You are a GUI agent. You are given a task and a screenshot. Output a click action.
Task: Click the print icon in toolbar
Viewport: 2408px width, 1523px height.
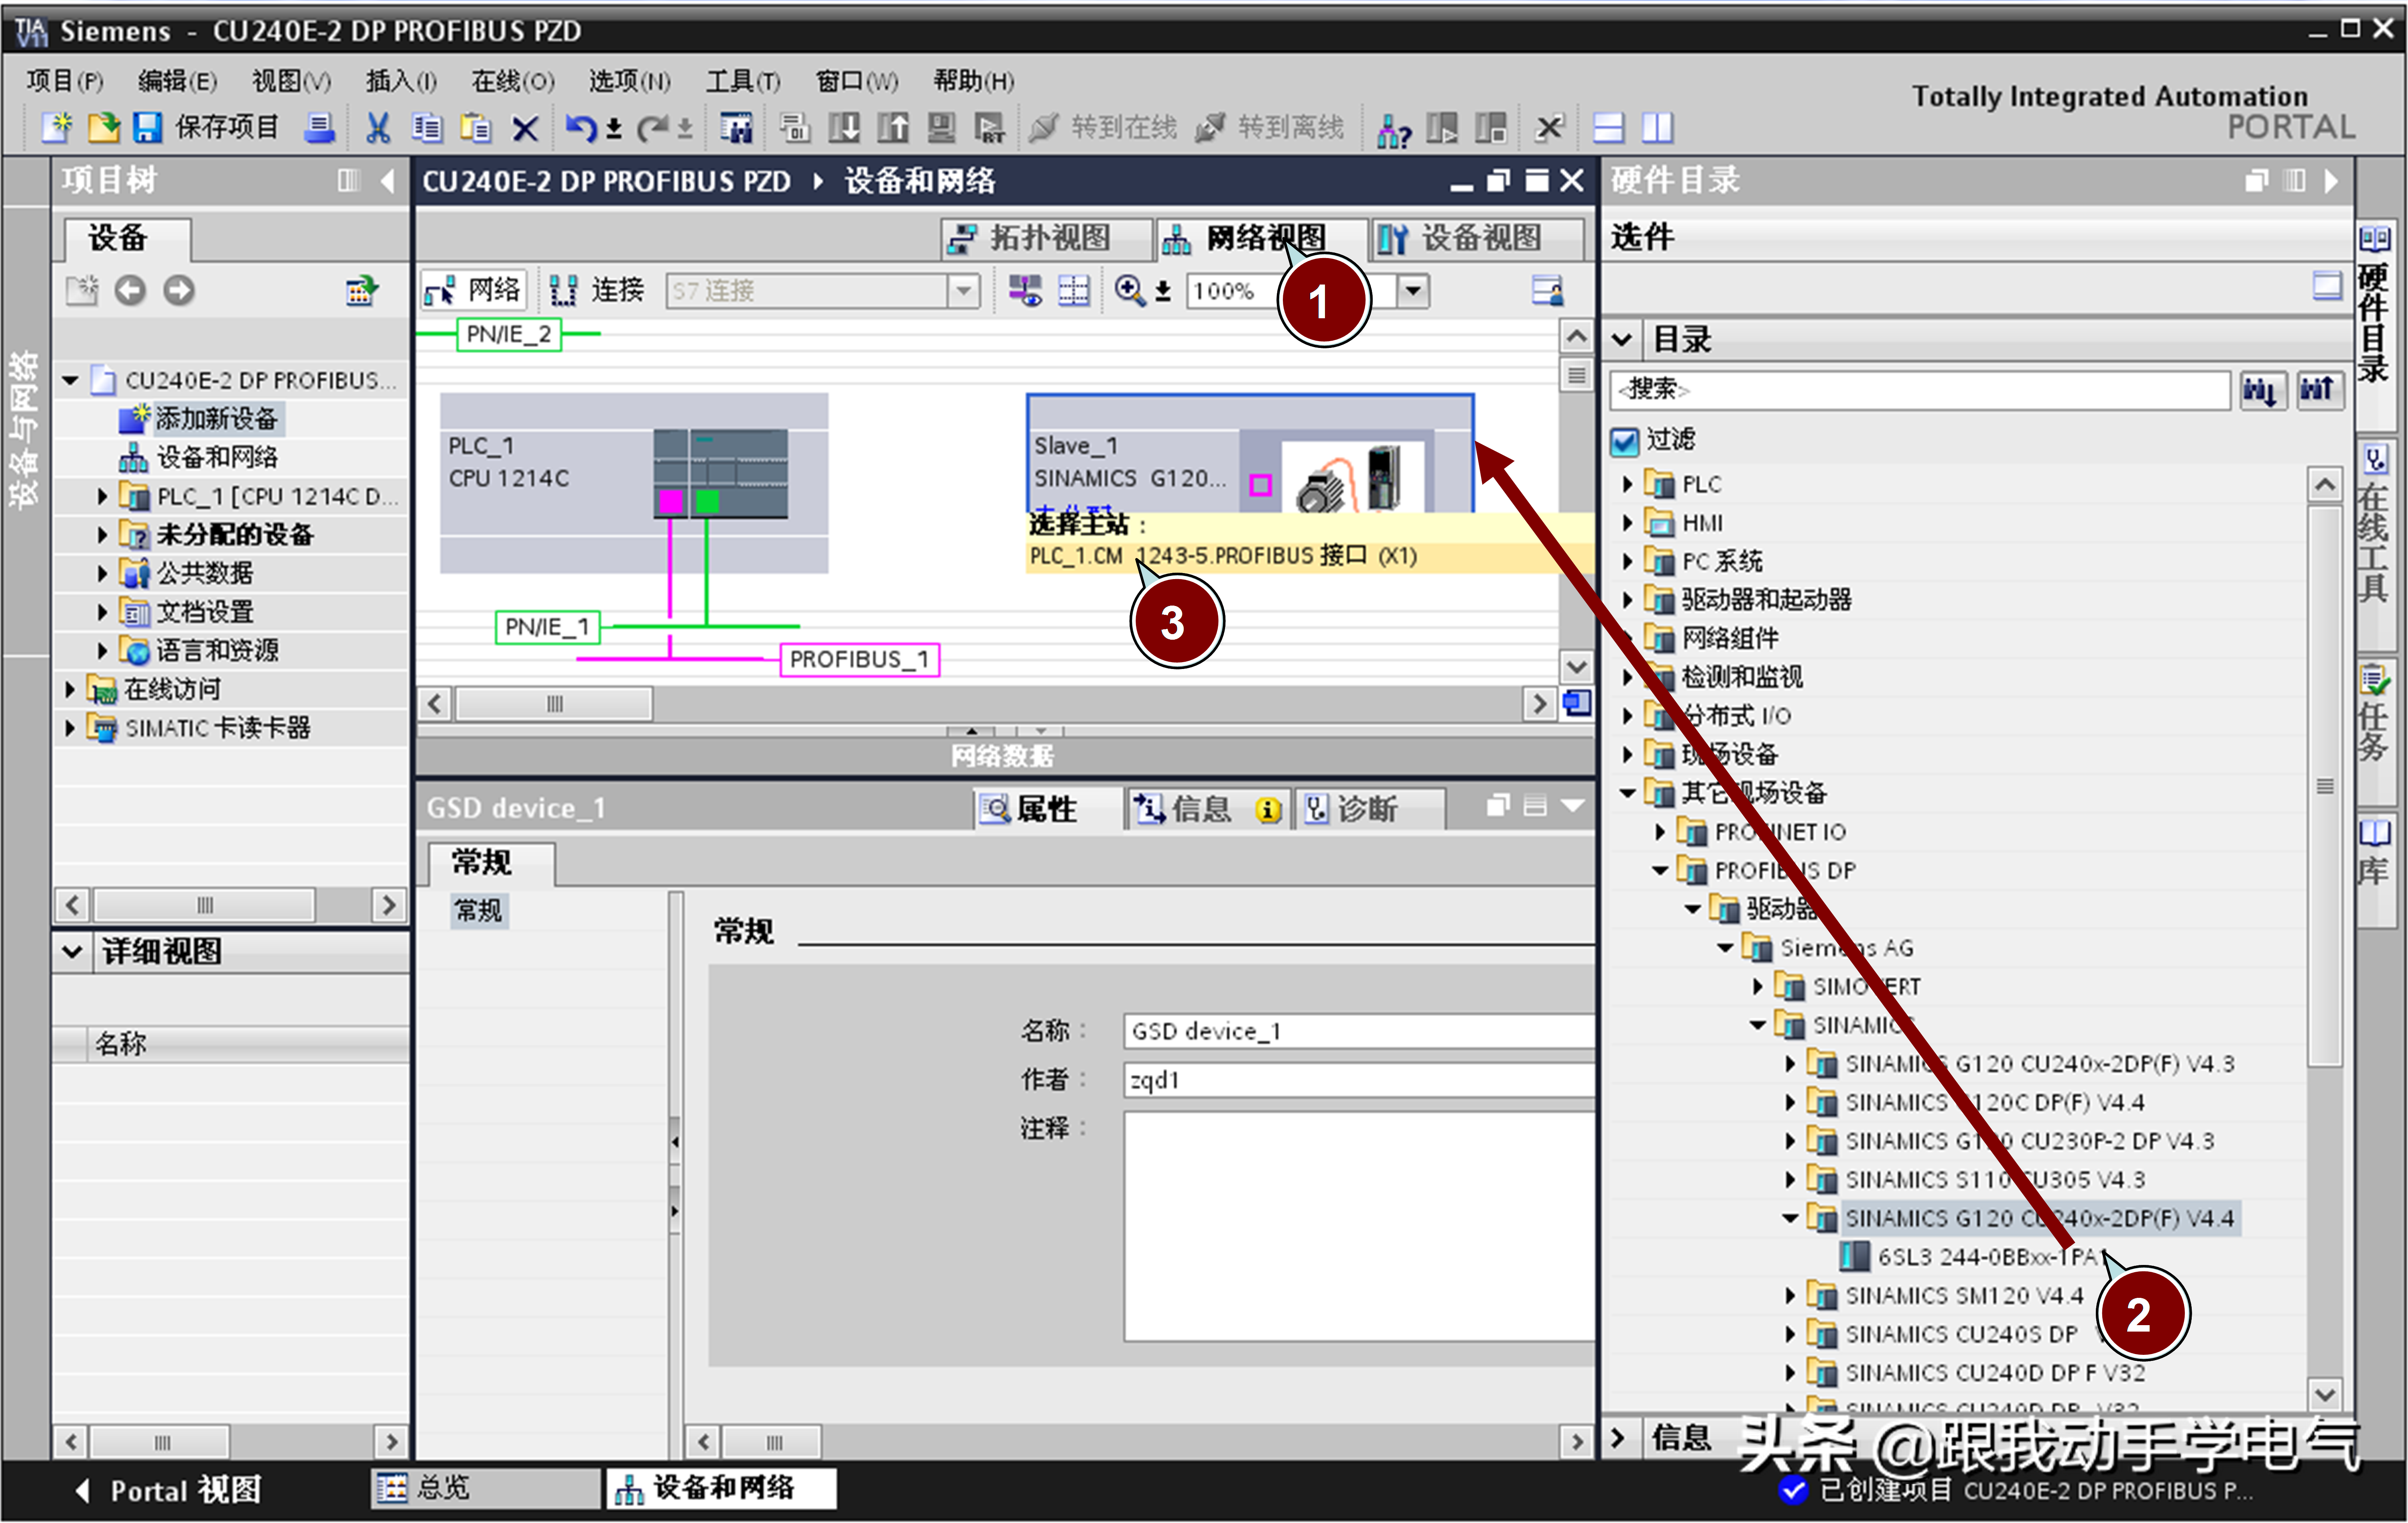coord(320,127)
